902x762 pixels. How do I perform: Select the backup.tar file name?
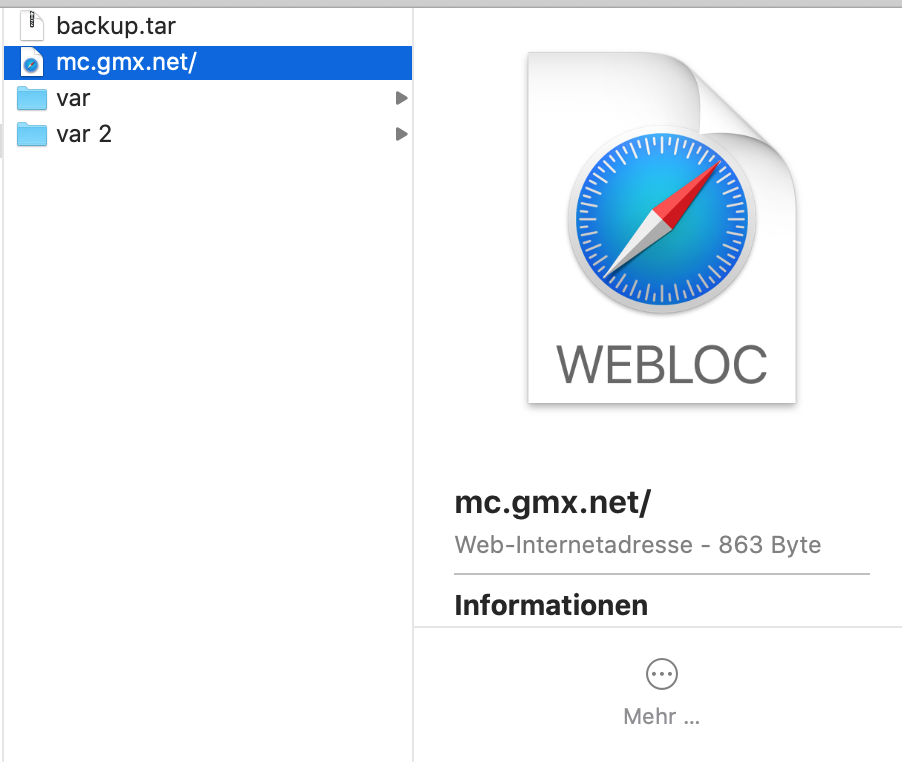(116, 26)
